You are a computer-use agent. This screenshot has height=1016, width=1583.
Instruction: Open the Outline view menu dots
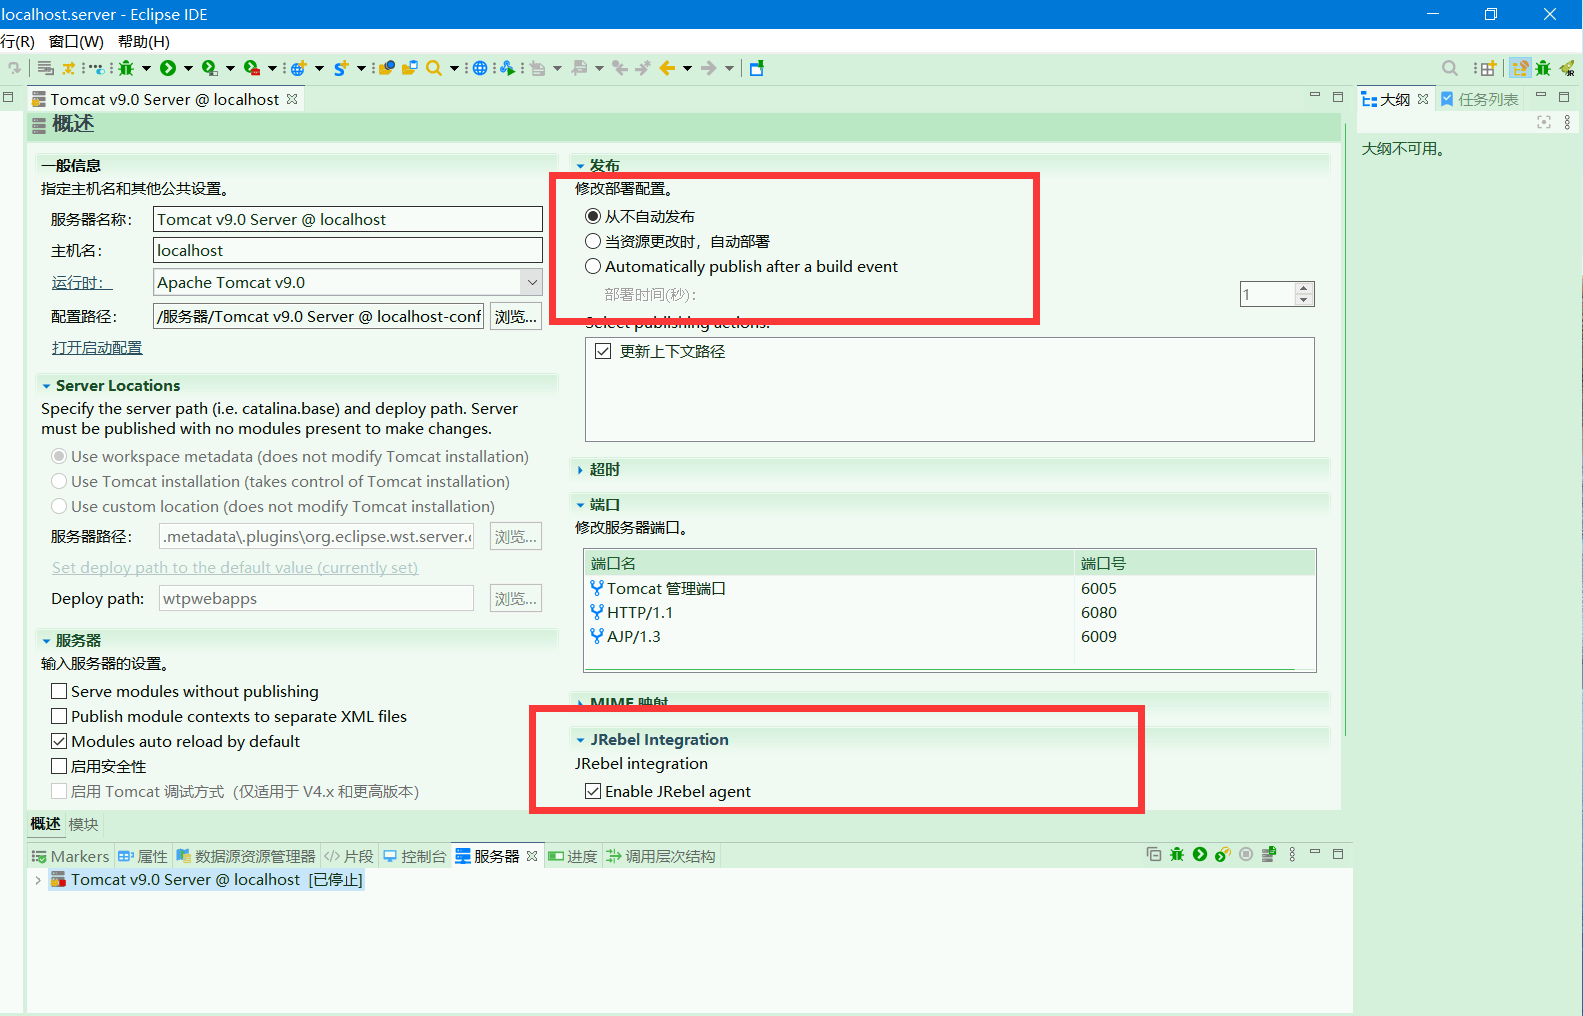point(1567,122)
